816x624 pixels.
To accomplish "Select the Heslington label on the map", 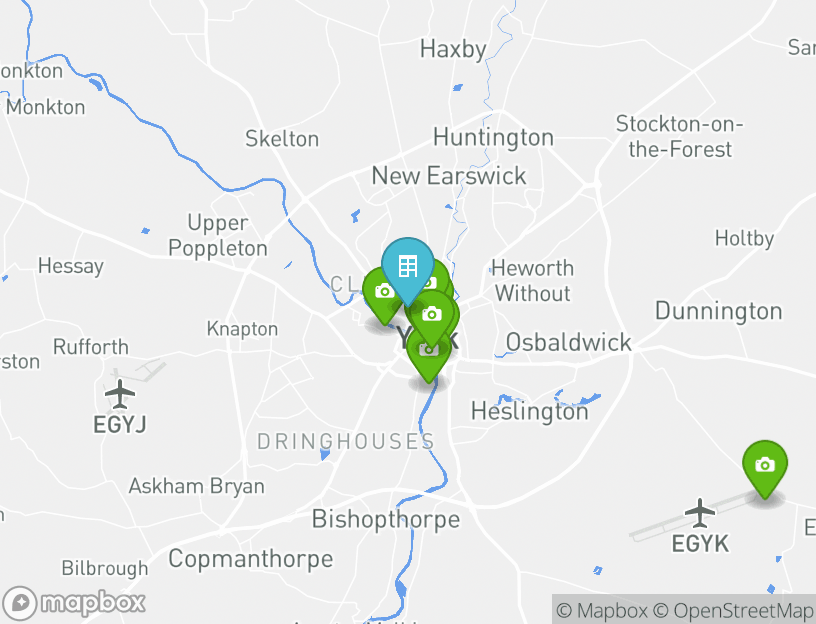I will [x=530, y=411].
